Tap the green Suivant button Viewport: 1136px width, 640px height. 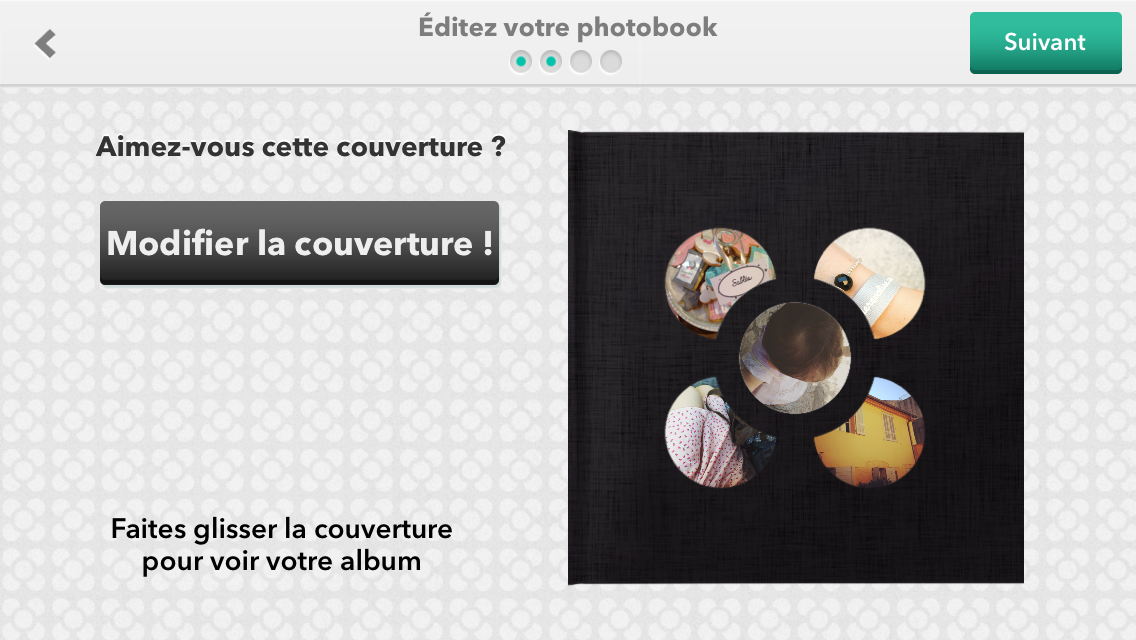(1045, 43)
